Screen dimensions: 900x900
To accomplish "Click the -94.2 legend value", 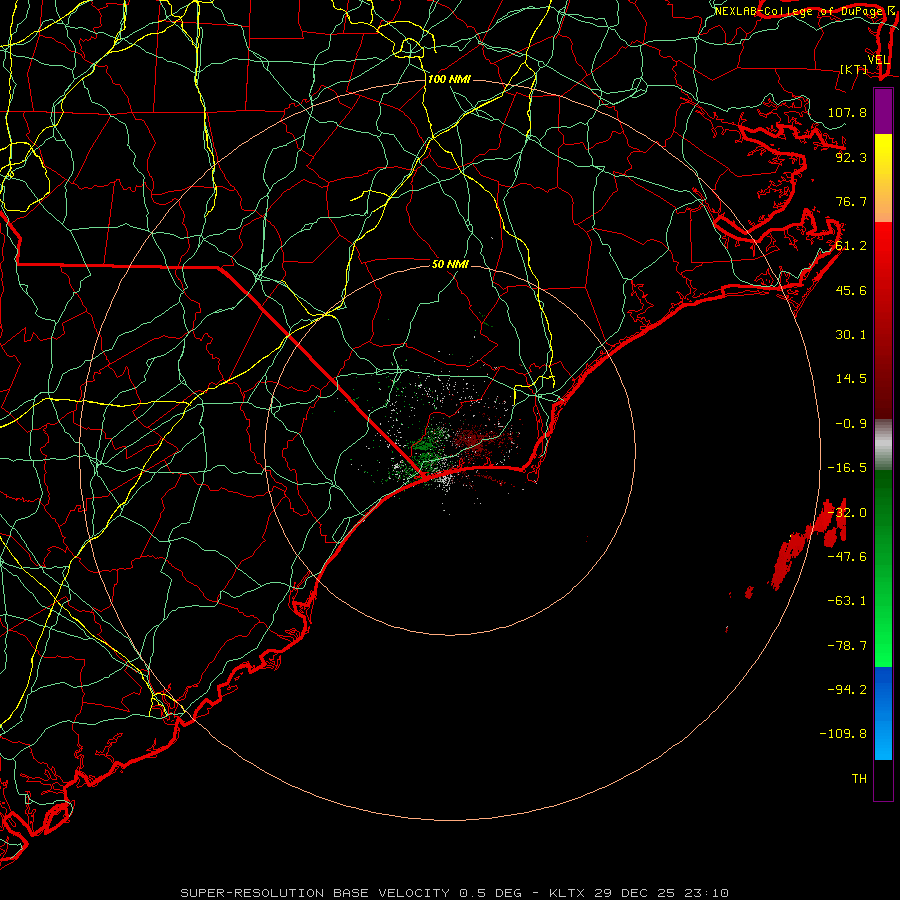I will tap(847, 689).
